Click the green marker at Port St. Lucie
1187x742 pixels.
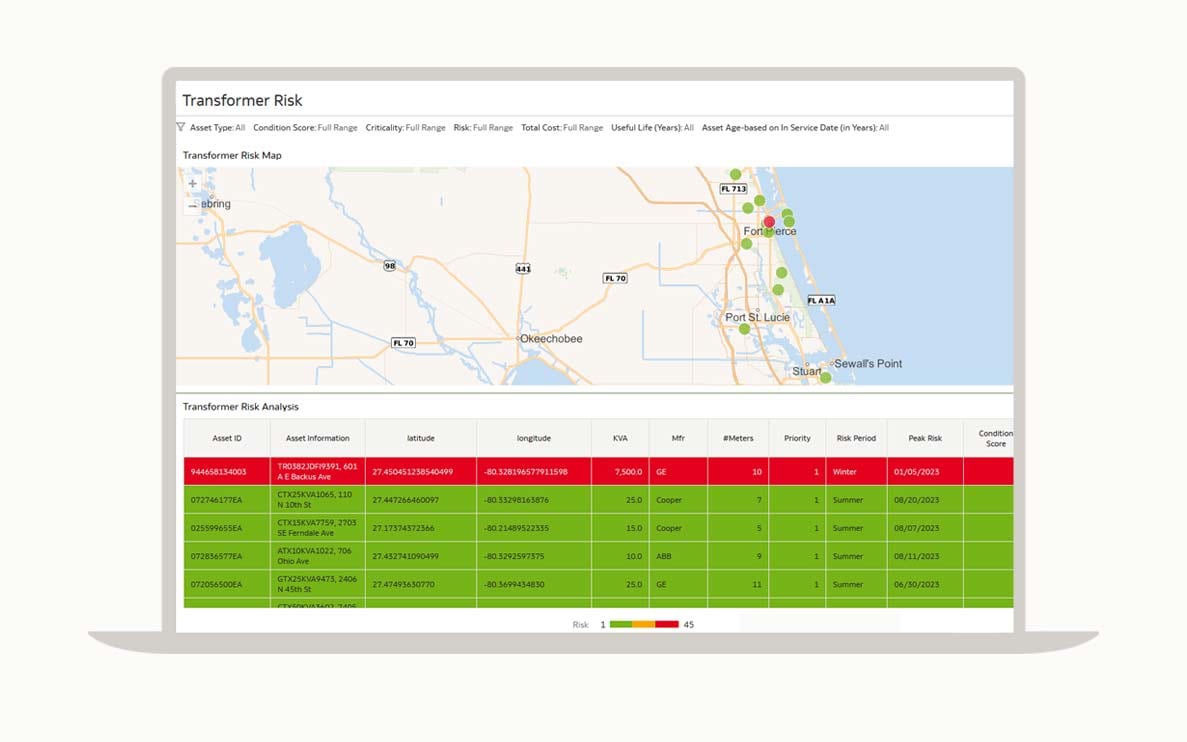coord(744,329)
